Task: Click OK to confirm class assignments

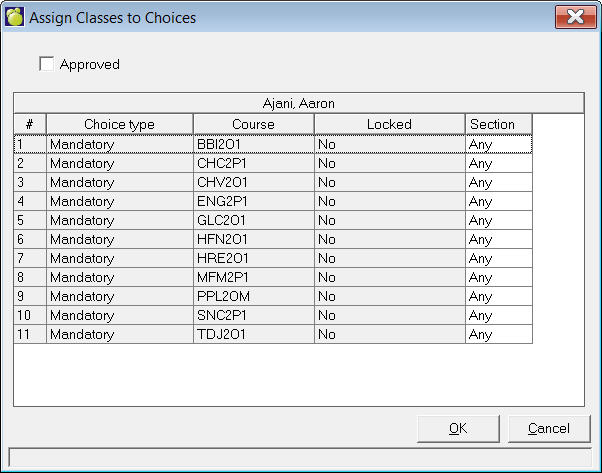Action: click(458, 428)
